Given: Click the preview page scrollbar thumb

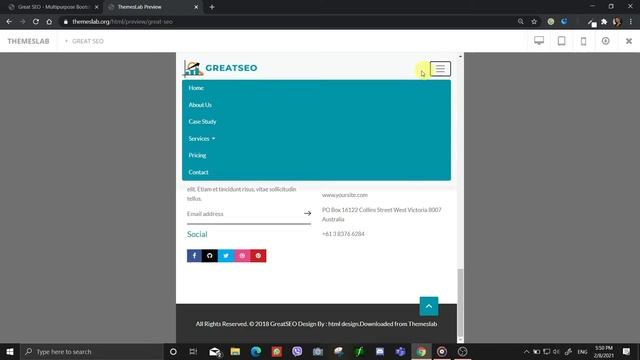Looking at the screenshot, I should (x=460, y=301).
